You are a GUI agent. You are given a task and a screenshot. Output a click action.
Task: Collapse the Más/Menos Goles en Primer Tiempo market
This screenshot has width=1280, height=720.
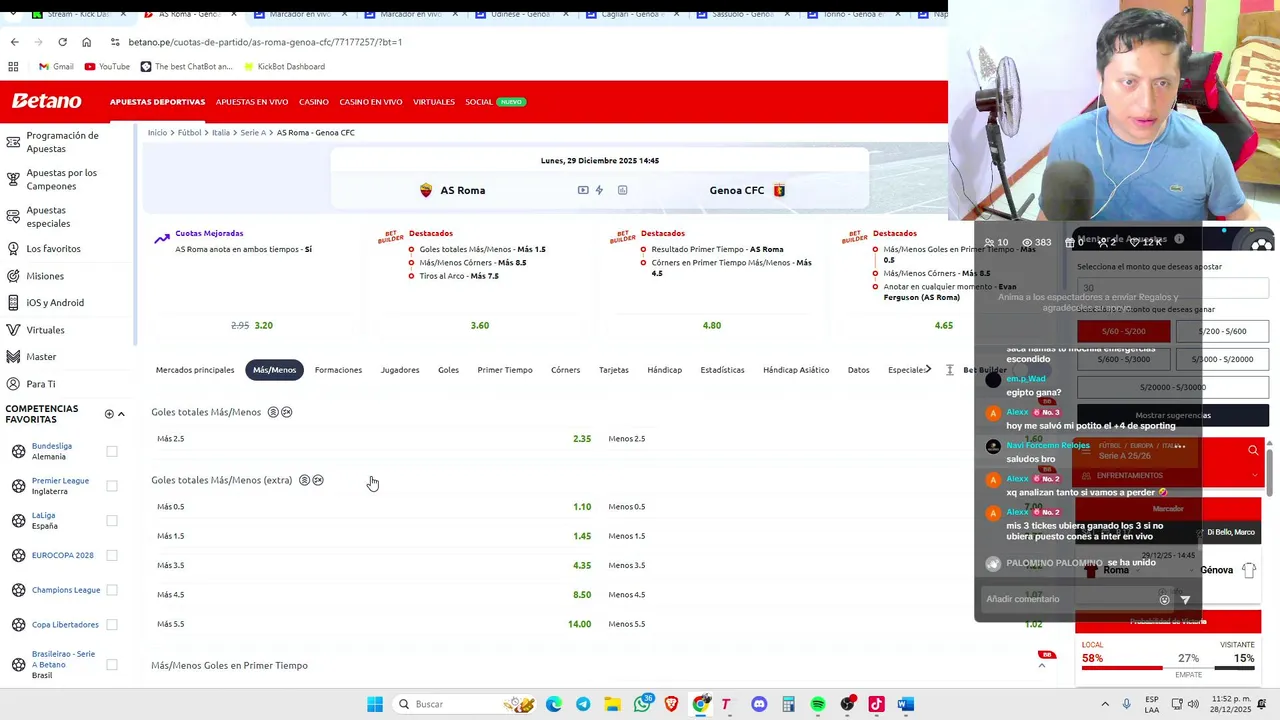(1042, 666)
